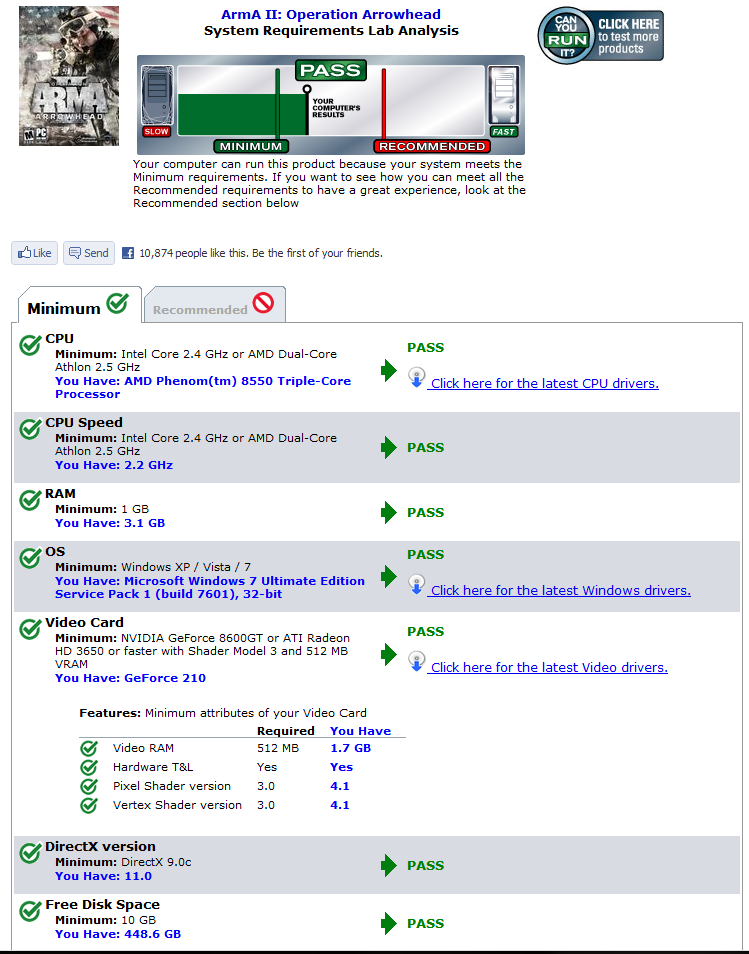Click the green checkmark beside Free Disk Space
The height and width of the screenshot is (954, 749).
click(x=30, y=911)
